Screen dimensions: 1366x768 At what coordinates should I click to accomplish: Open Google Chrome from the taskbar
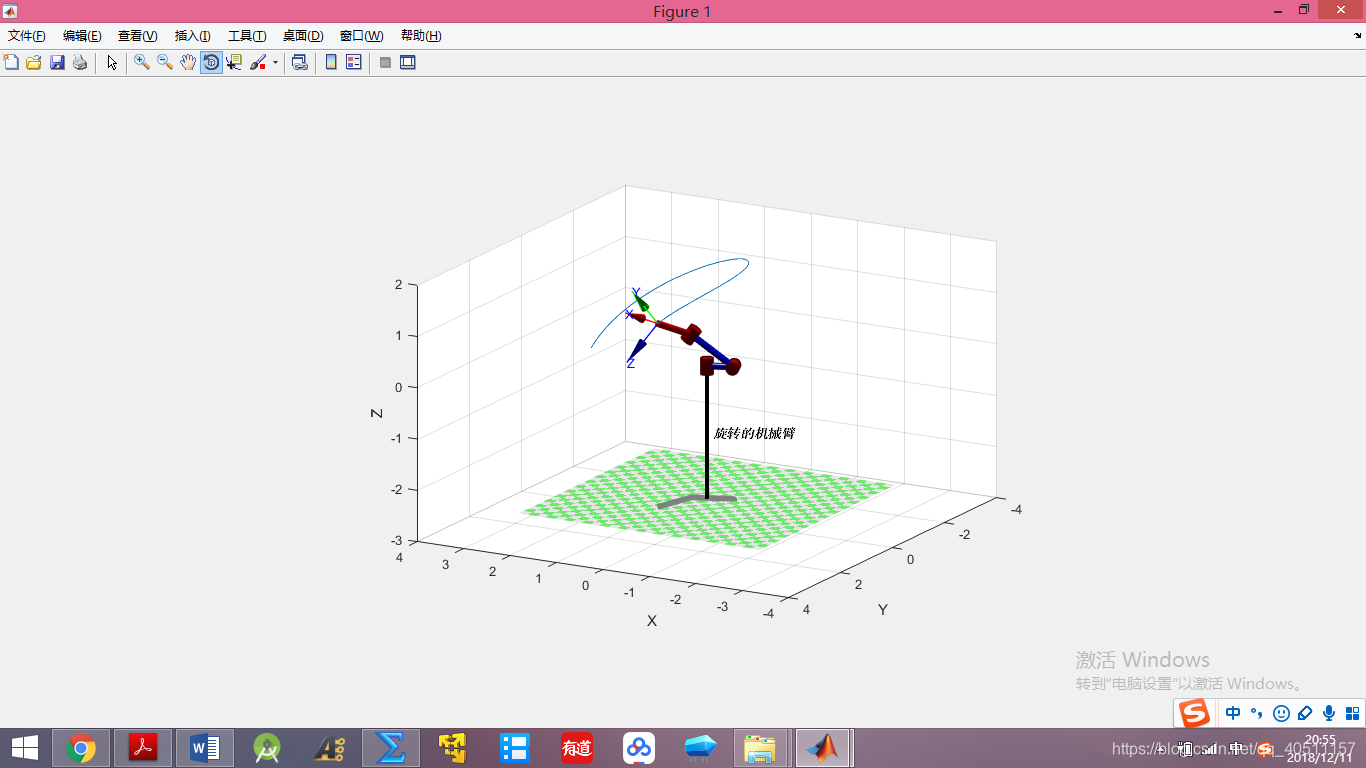81,747
